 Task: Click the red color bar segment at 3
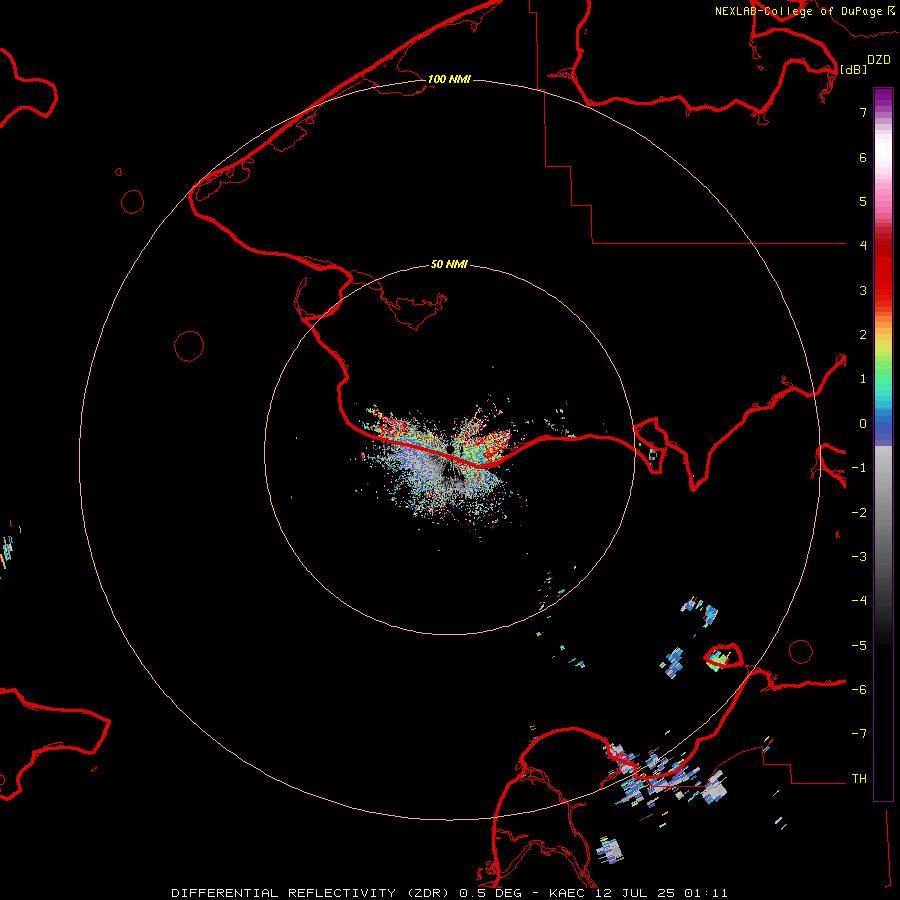click(x=883, y=290)
